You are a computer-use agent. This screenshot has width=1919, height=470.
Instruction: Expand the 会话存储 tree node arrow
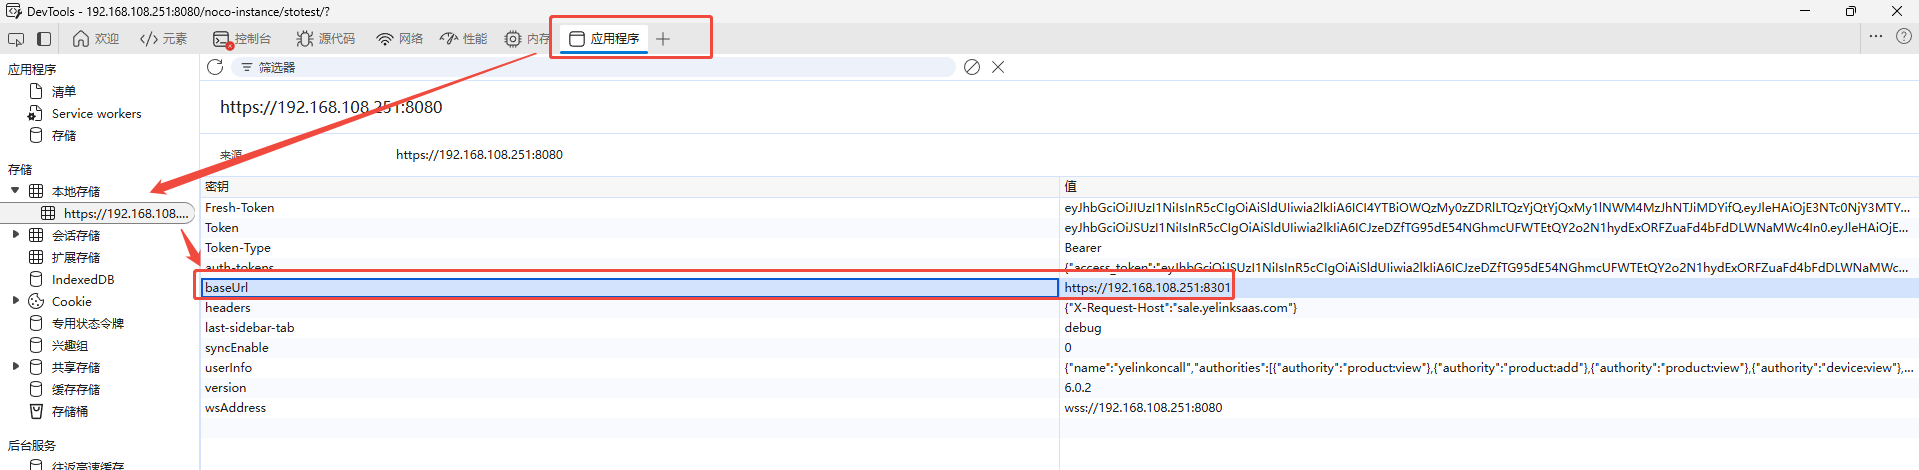(15, 235)
